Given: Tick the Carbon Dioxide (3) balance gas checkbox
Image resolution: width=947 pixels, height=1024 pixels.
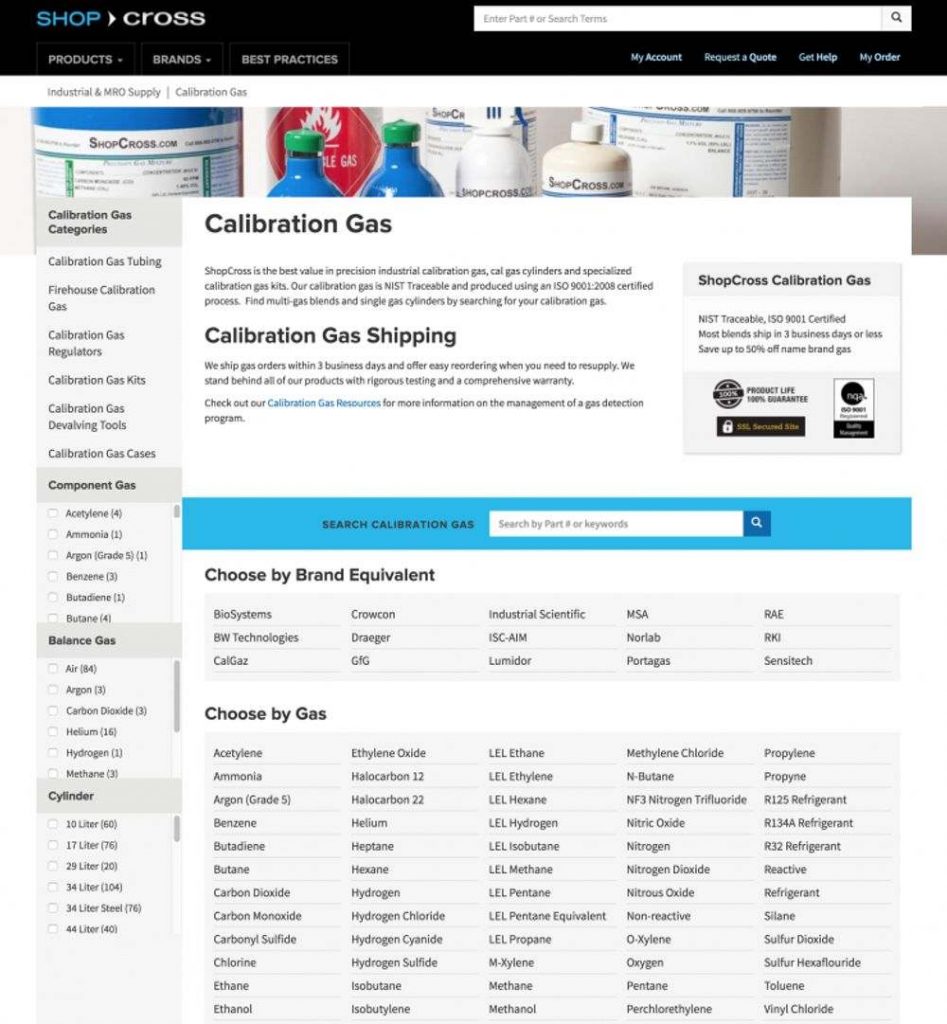Looking at the screenshot, I should pyautogui.click(x=53, y=711).
